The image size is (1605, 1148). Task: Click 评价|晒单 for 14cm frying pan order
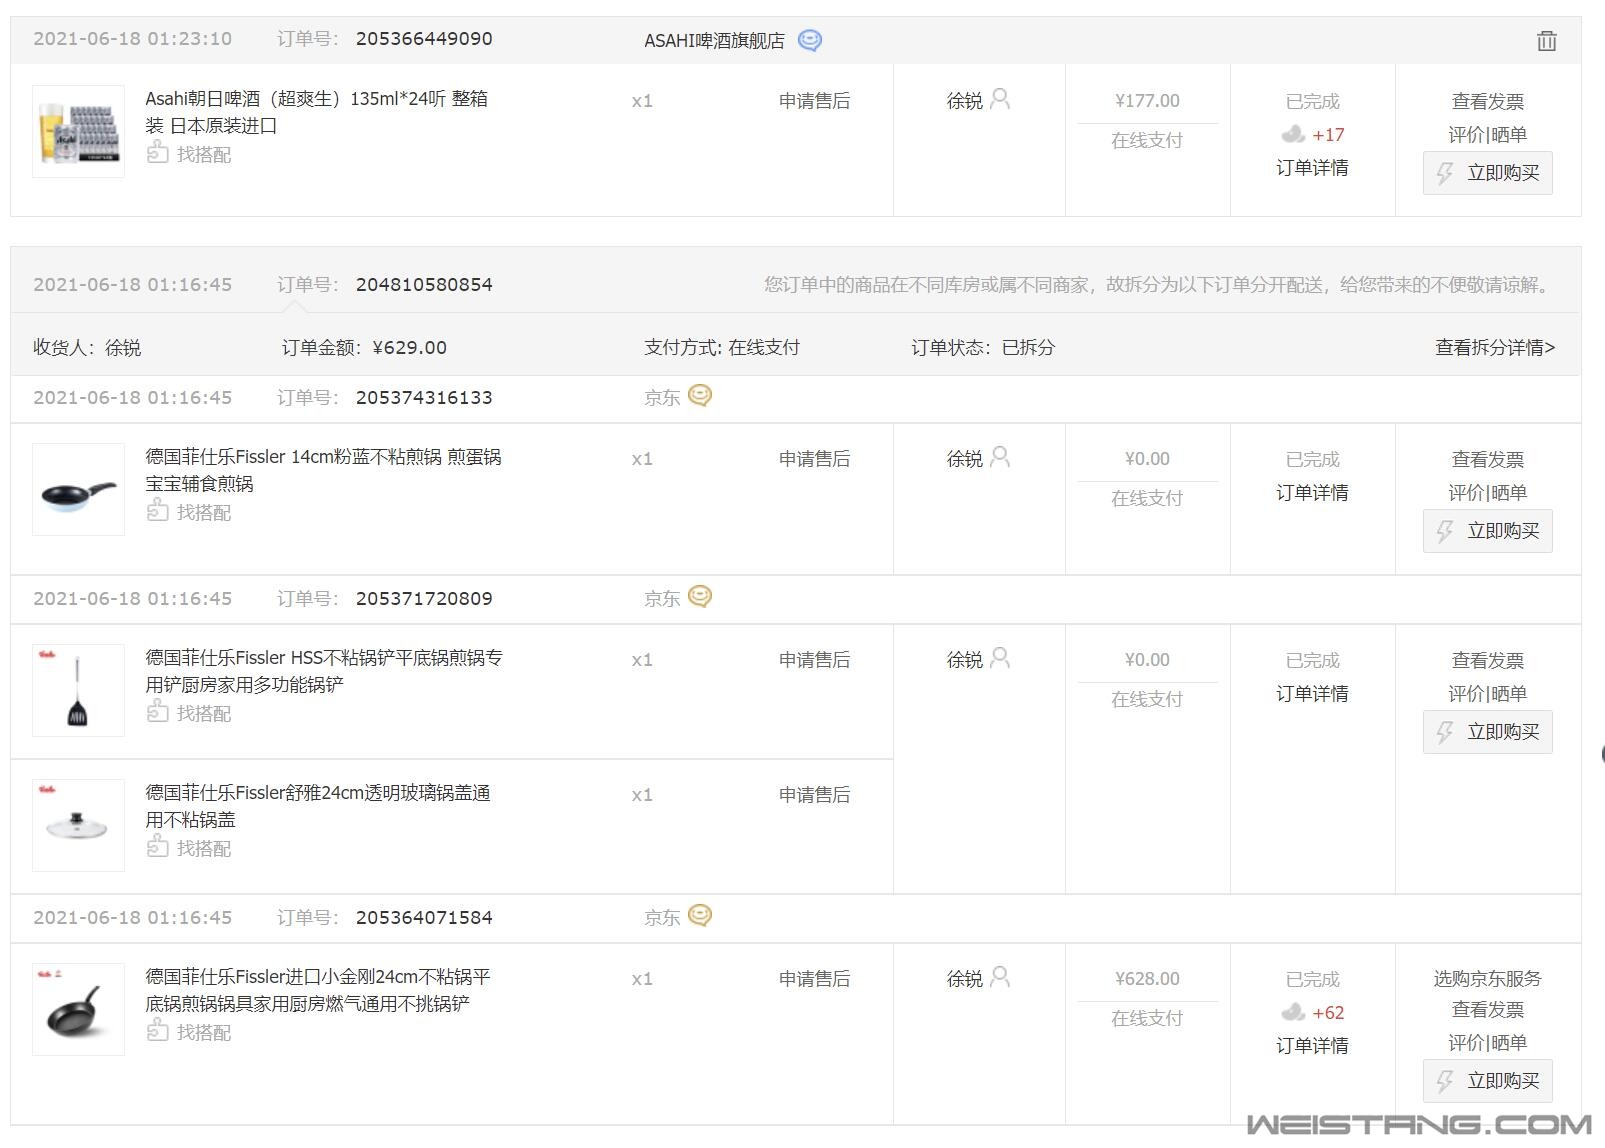click(1488, 493)
